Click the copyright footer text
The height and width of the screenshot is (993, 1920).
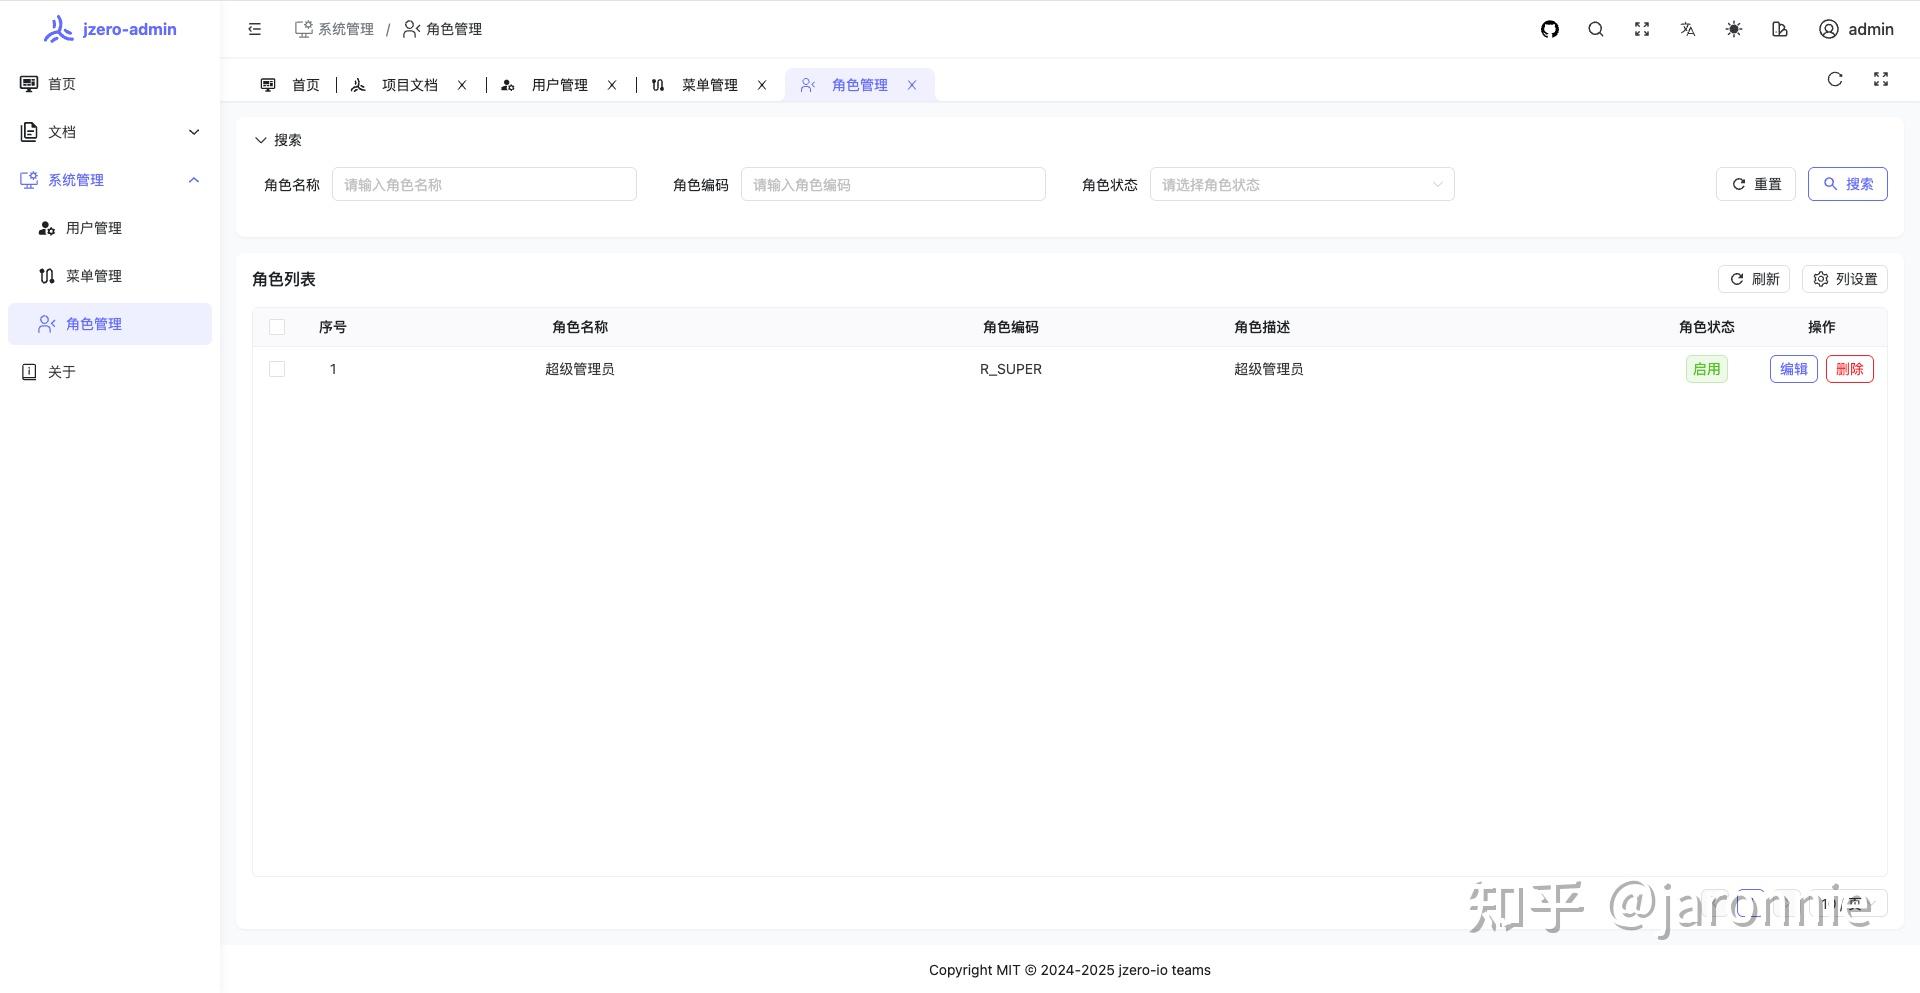point(1070,970)
